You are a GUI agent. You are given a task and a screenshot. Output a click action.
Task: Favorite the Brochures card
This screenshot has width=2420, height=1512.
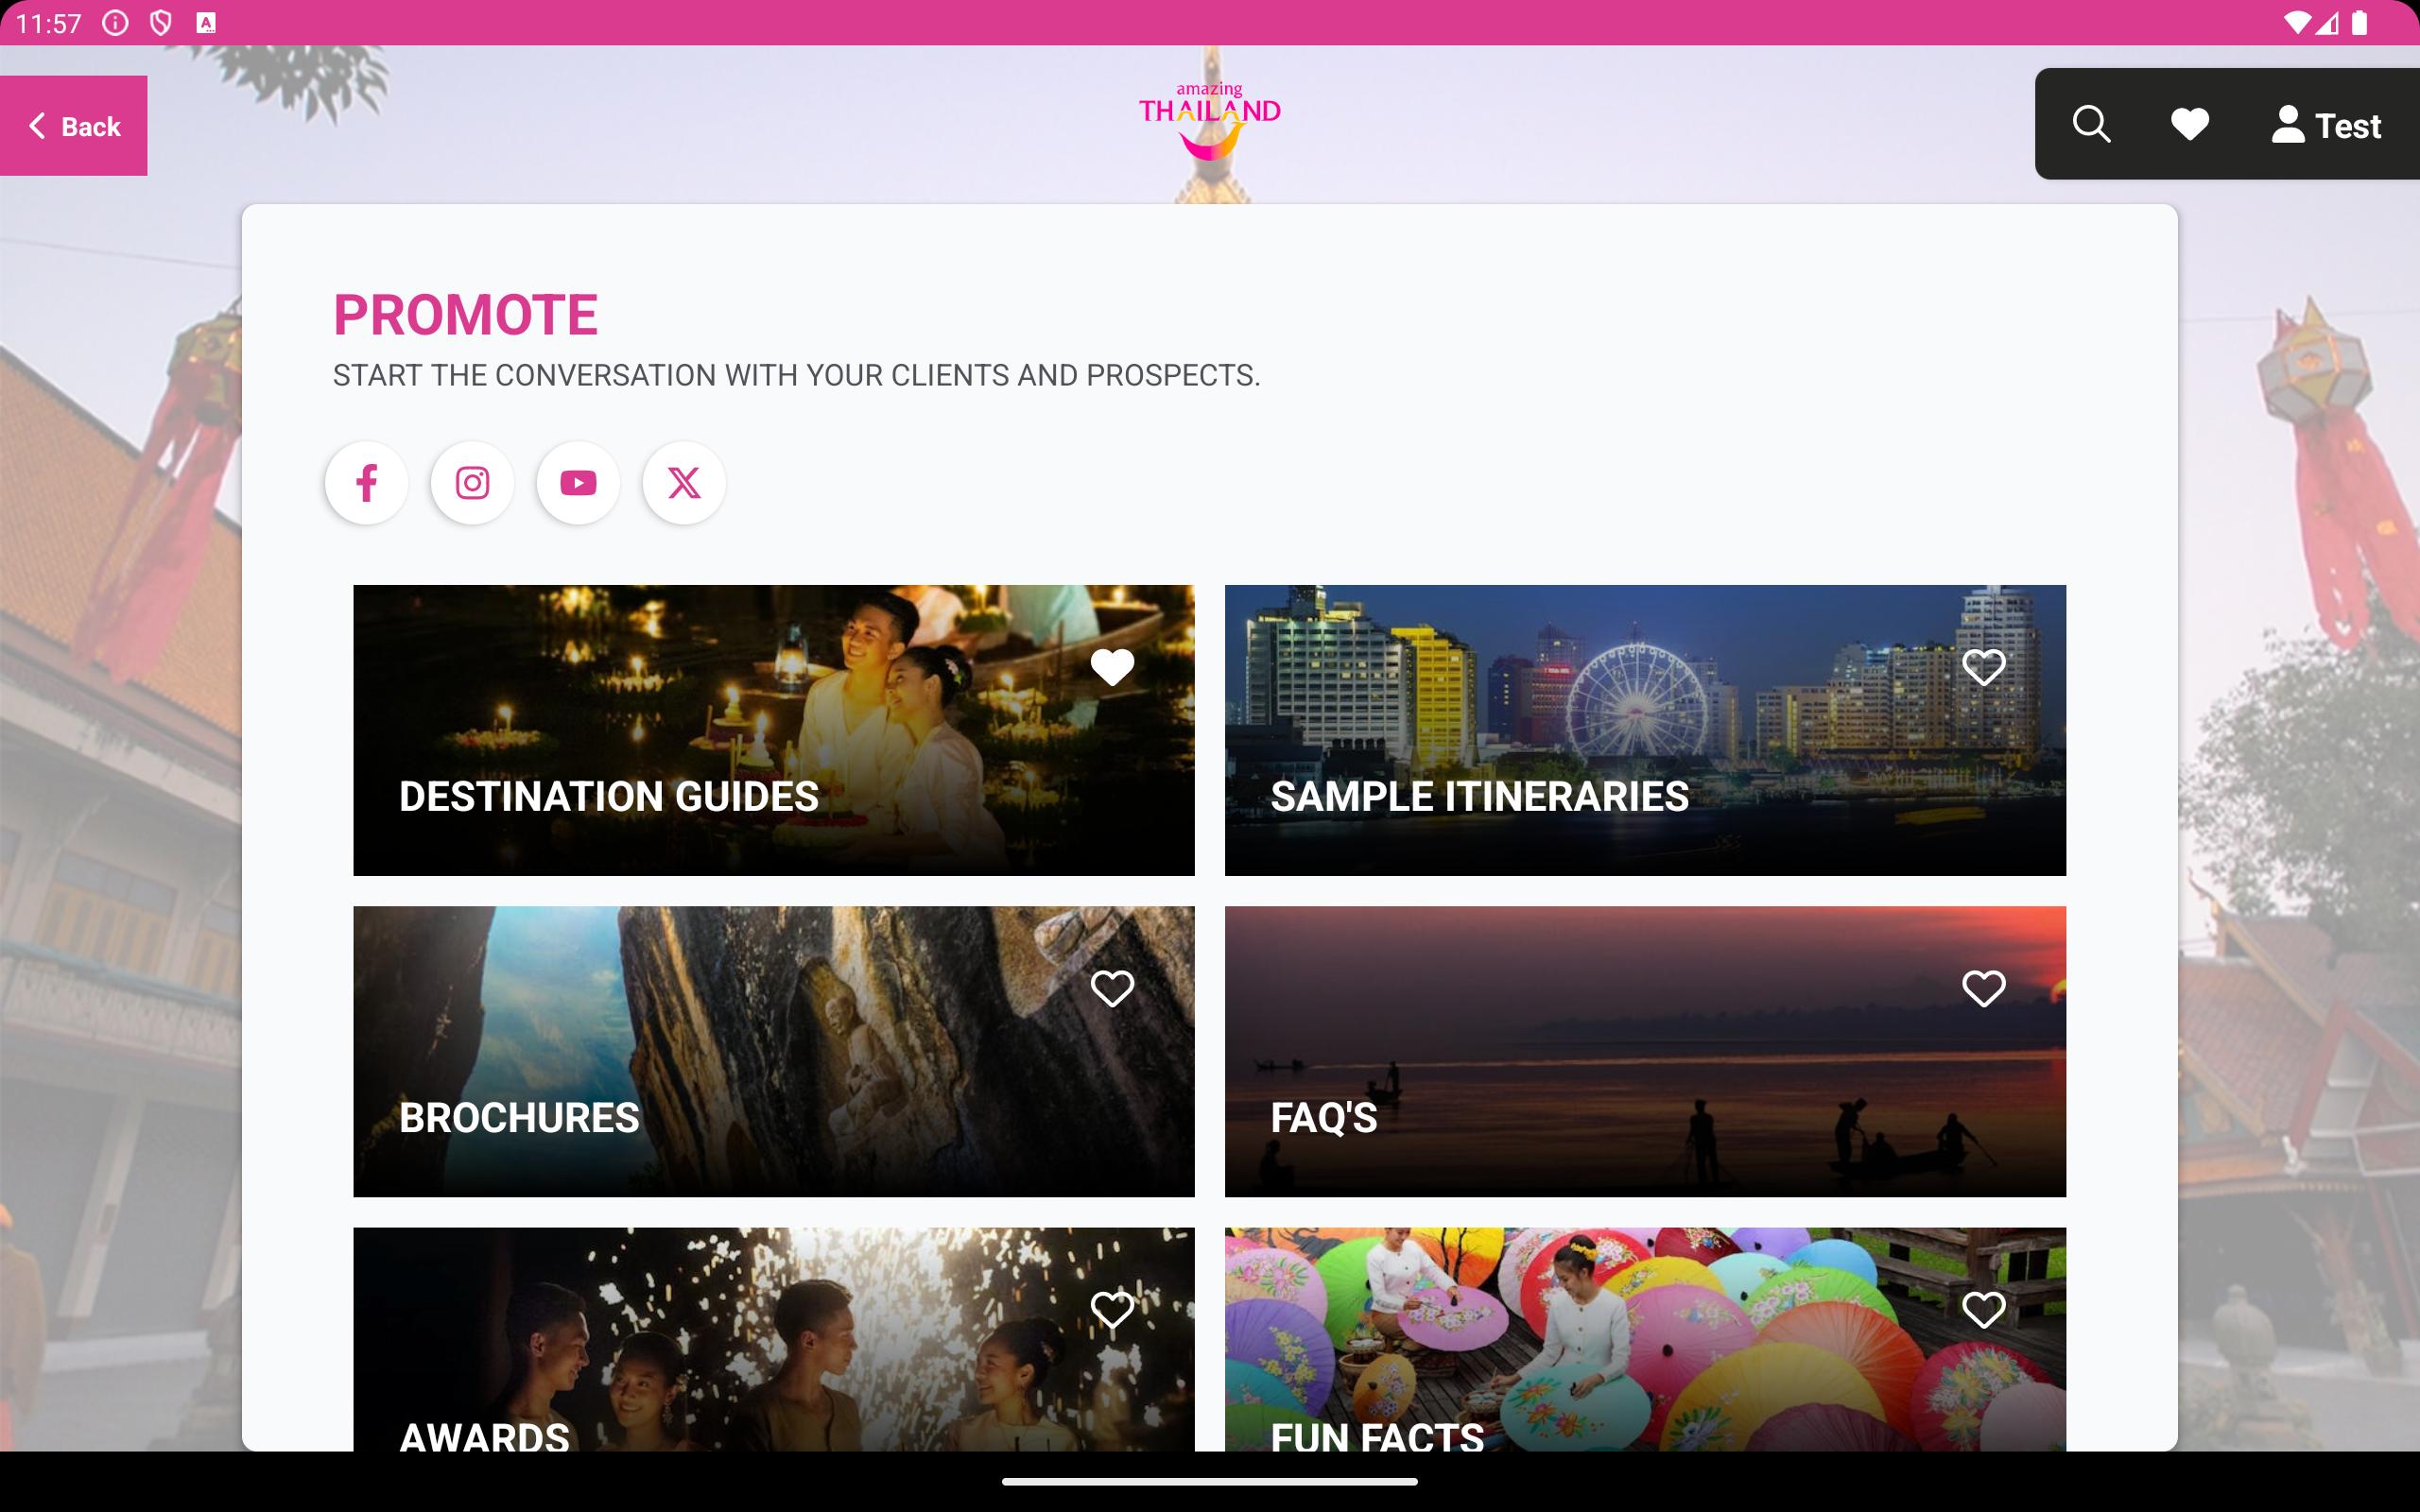(1112, 988)
